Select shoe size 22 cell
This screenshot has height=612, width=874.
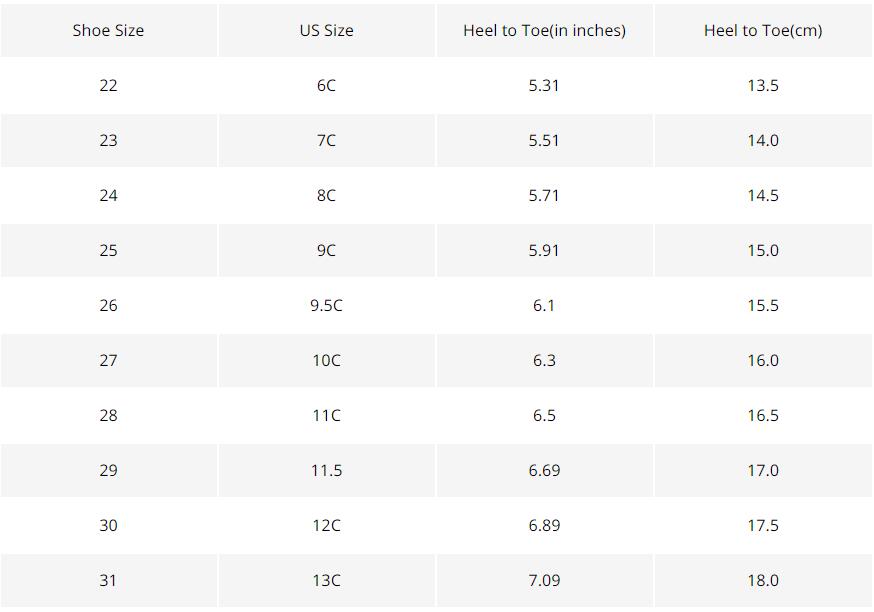click(108, 85)
